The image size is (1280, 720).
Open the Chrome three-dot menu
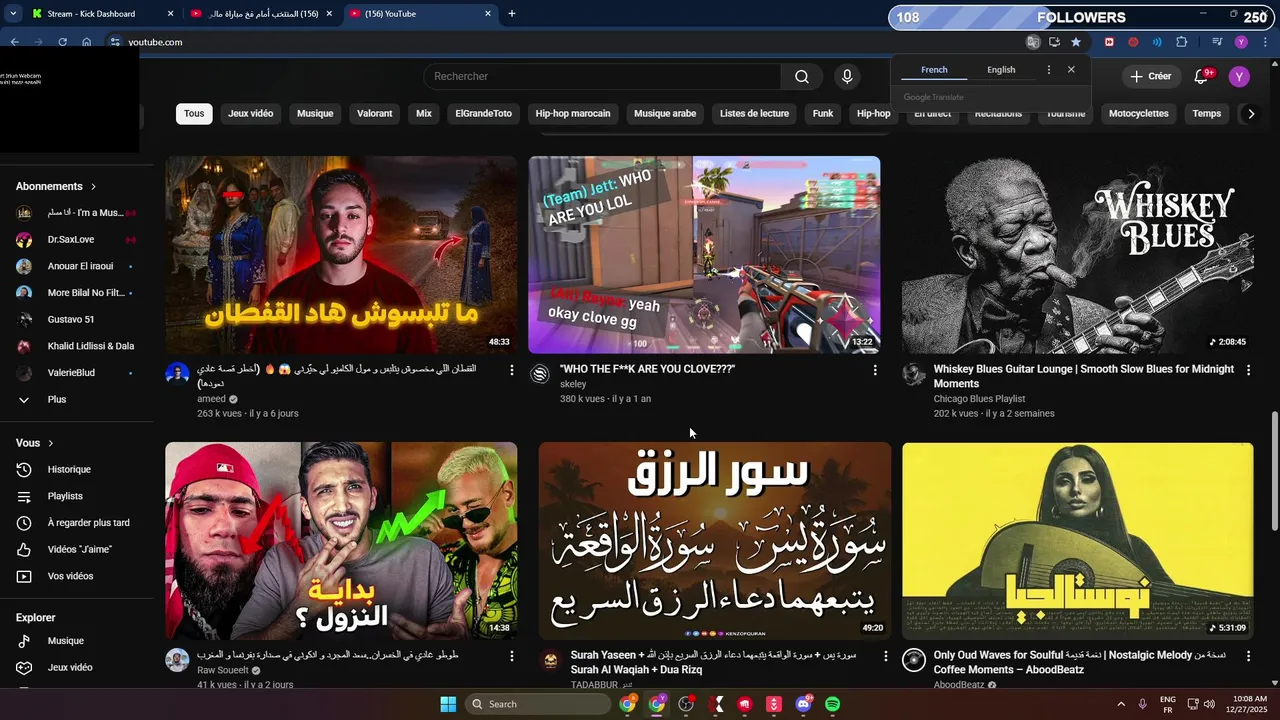tap(1265, 42)
